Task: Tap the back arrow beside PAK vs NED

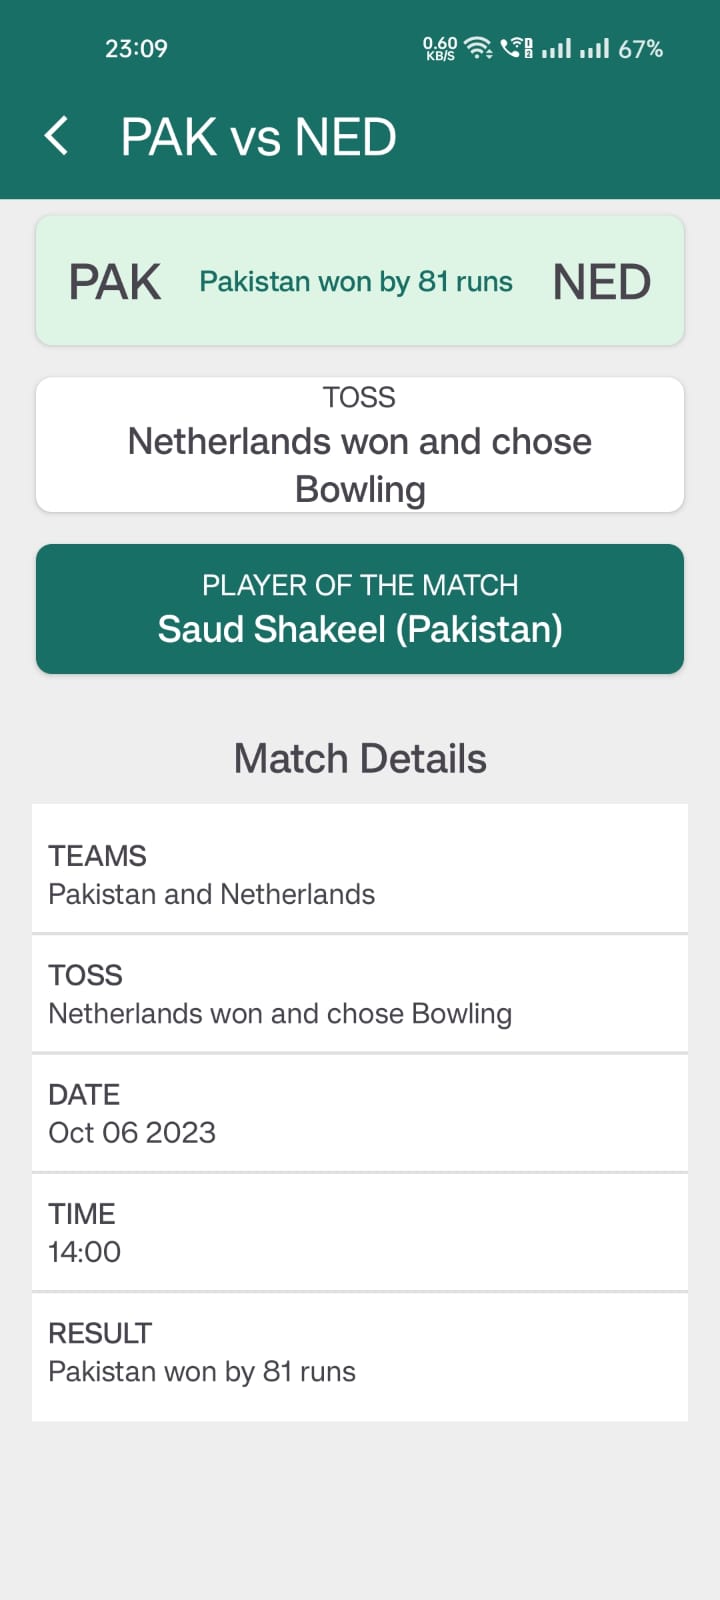Action: 57,135
